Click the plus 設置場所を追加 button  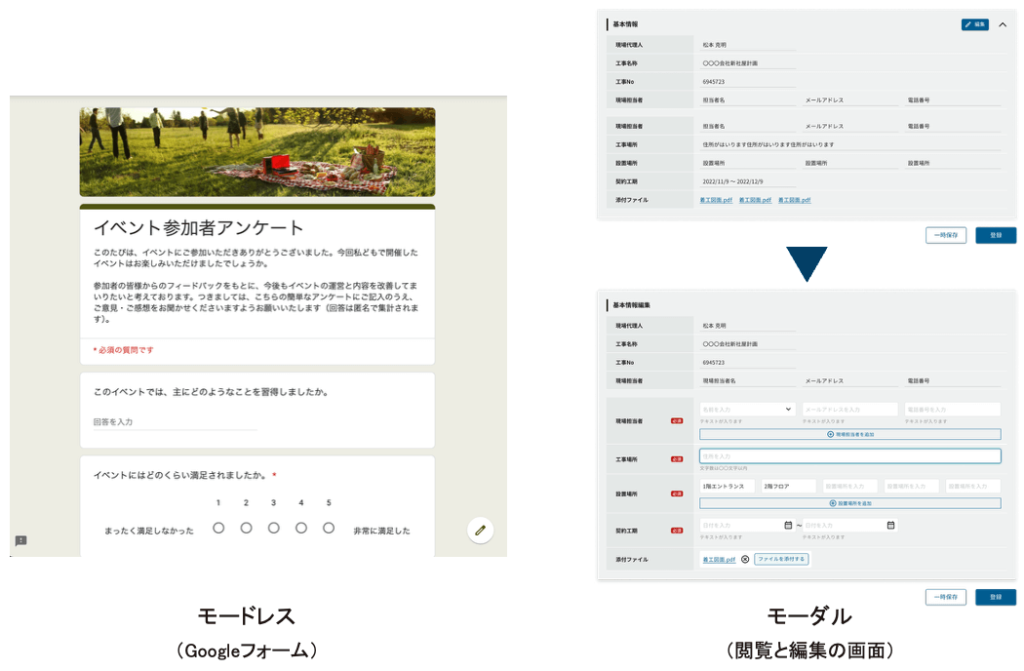pos(850,503)
